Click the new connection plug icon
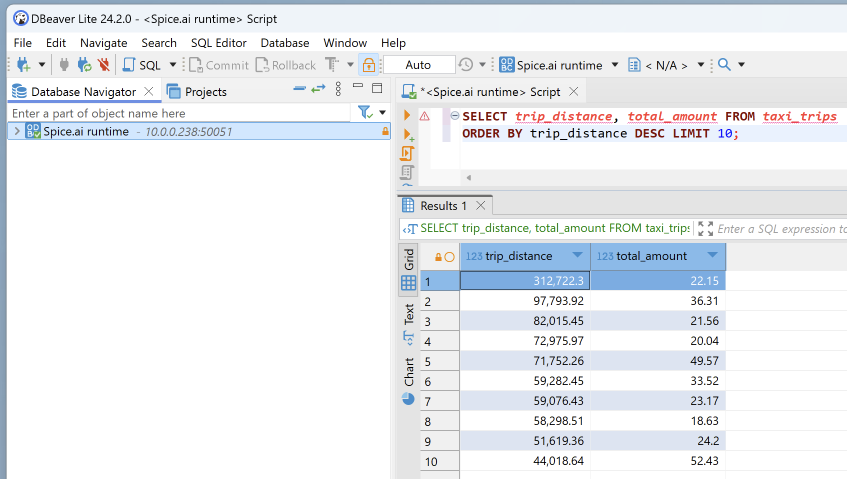The height and width of the screenshot is (479, 847). click(22, 65)
